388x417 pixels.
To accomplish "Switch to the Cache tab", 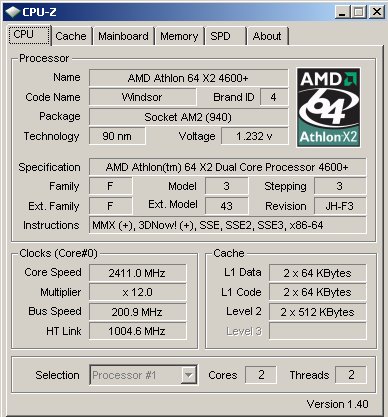I will (x=71, y=36).
